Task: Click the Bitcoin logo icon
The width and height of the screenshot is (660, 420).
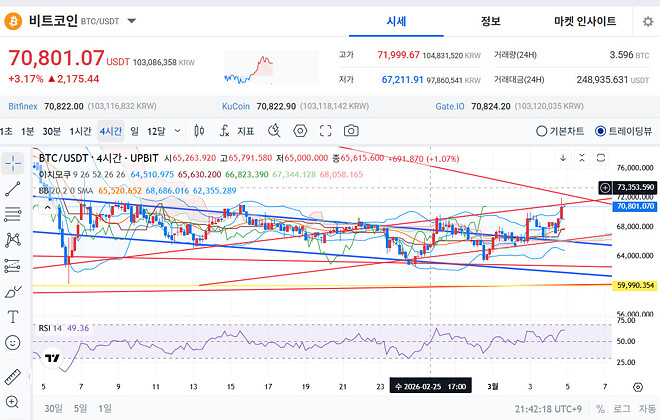Action: pyautogui.click(x=13, y=21)
